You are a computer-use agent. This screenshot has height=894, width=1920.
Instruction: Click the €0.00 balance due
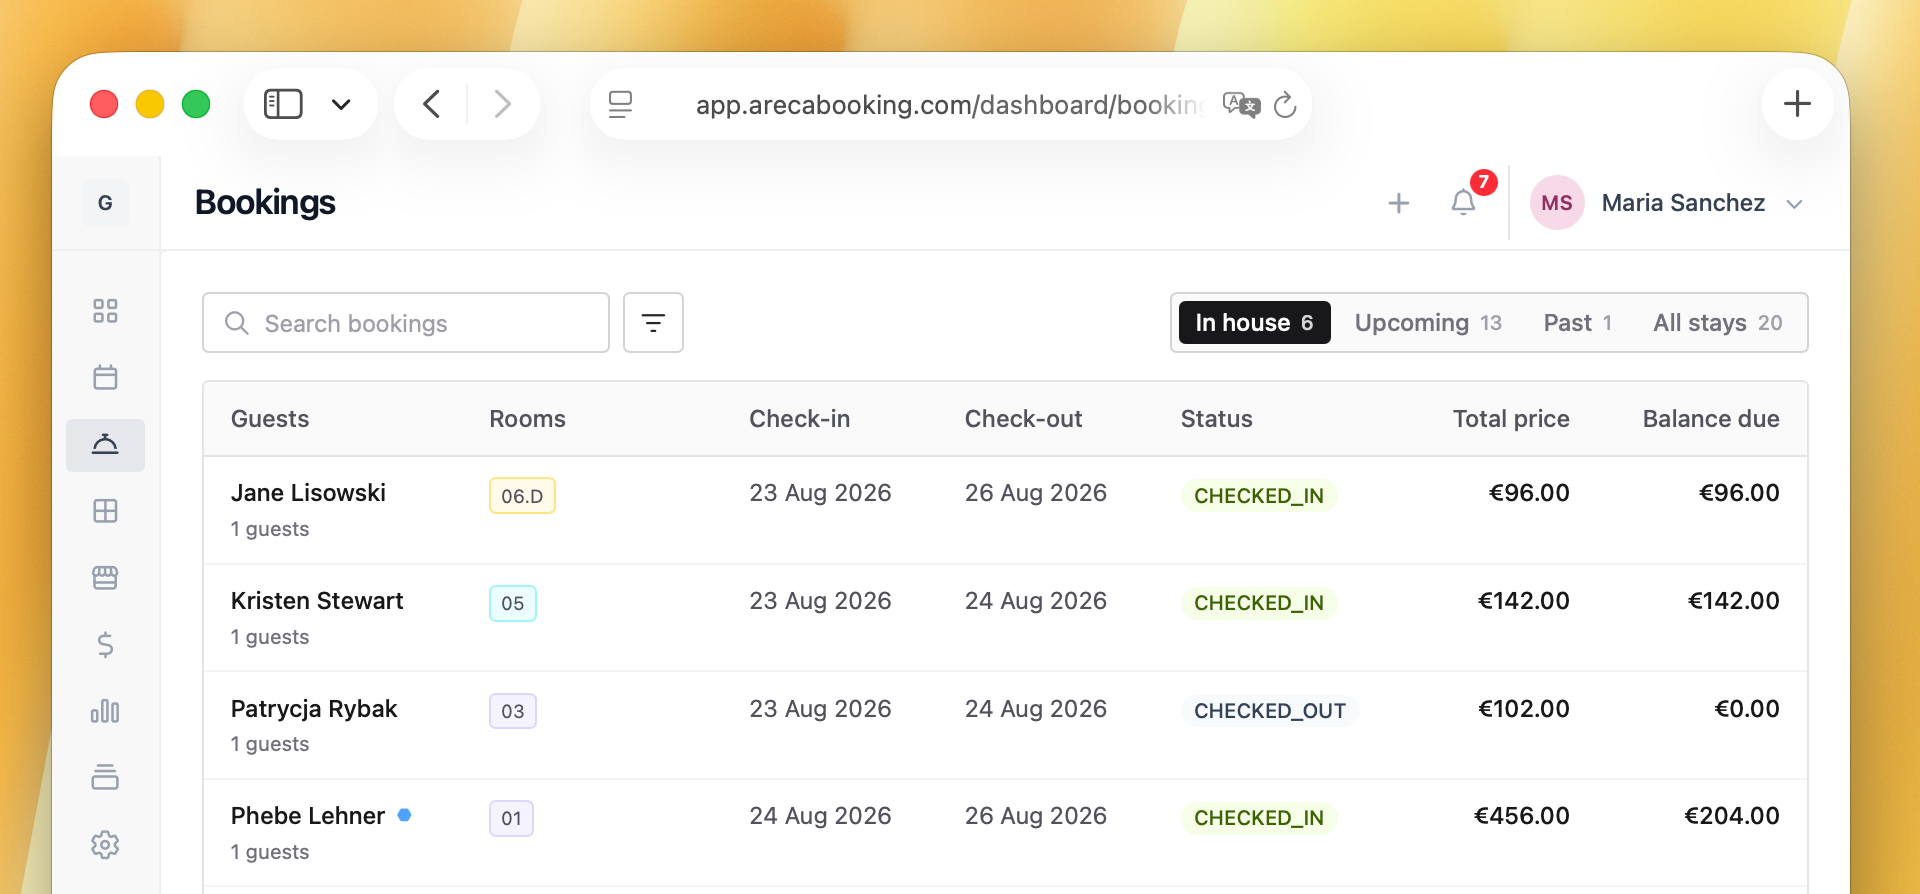click(1747, 709)
